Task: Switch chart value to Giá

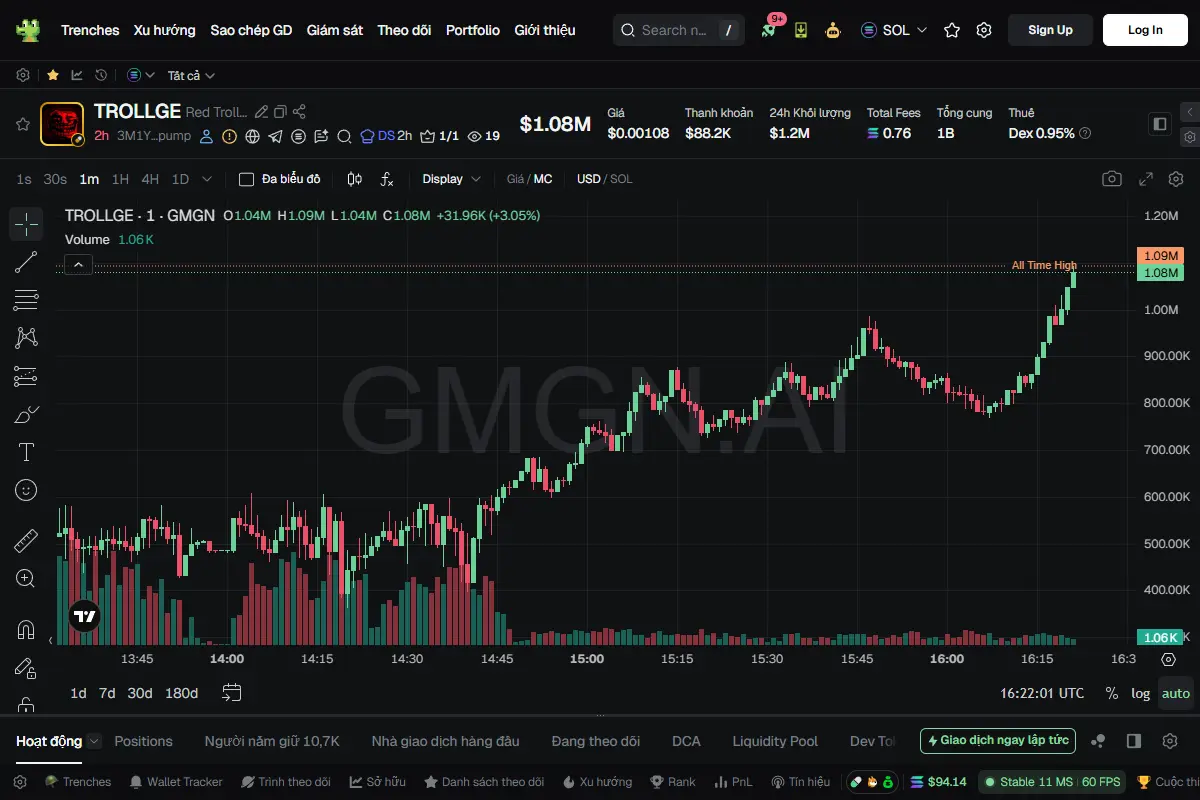Action: tap(515, 179)
